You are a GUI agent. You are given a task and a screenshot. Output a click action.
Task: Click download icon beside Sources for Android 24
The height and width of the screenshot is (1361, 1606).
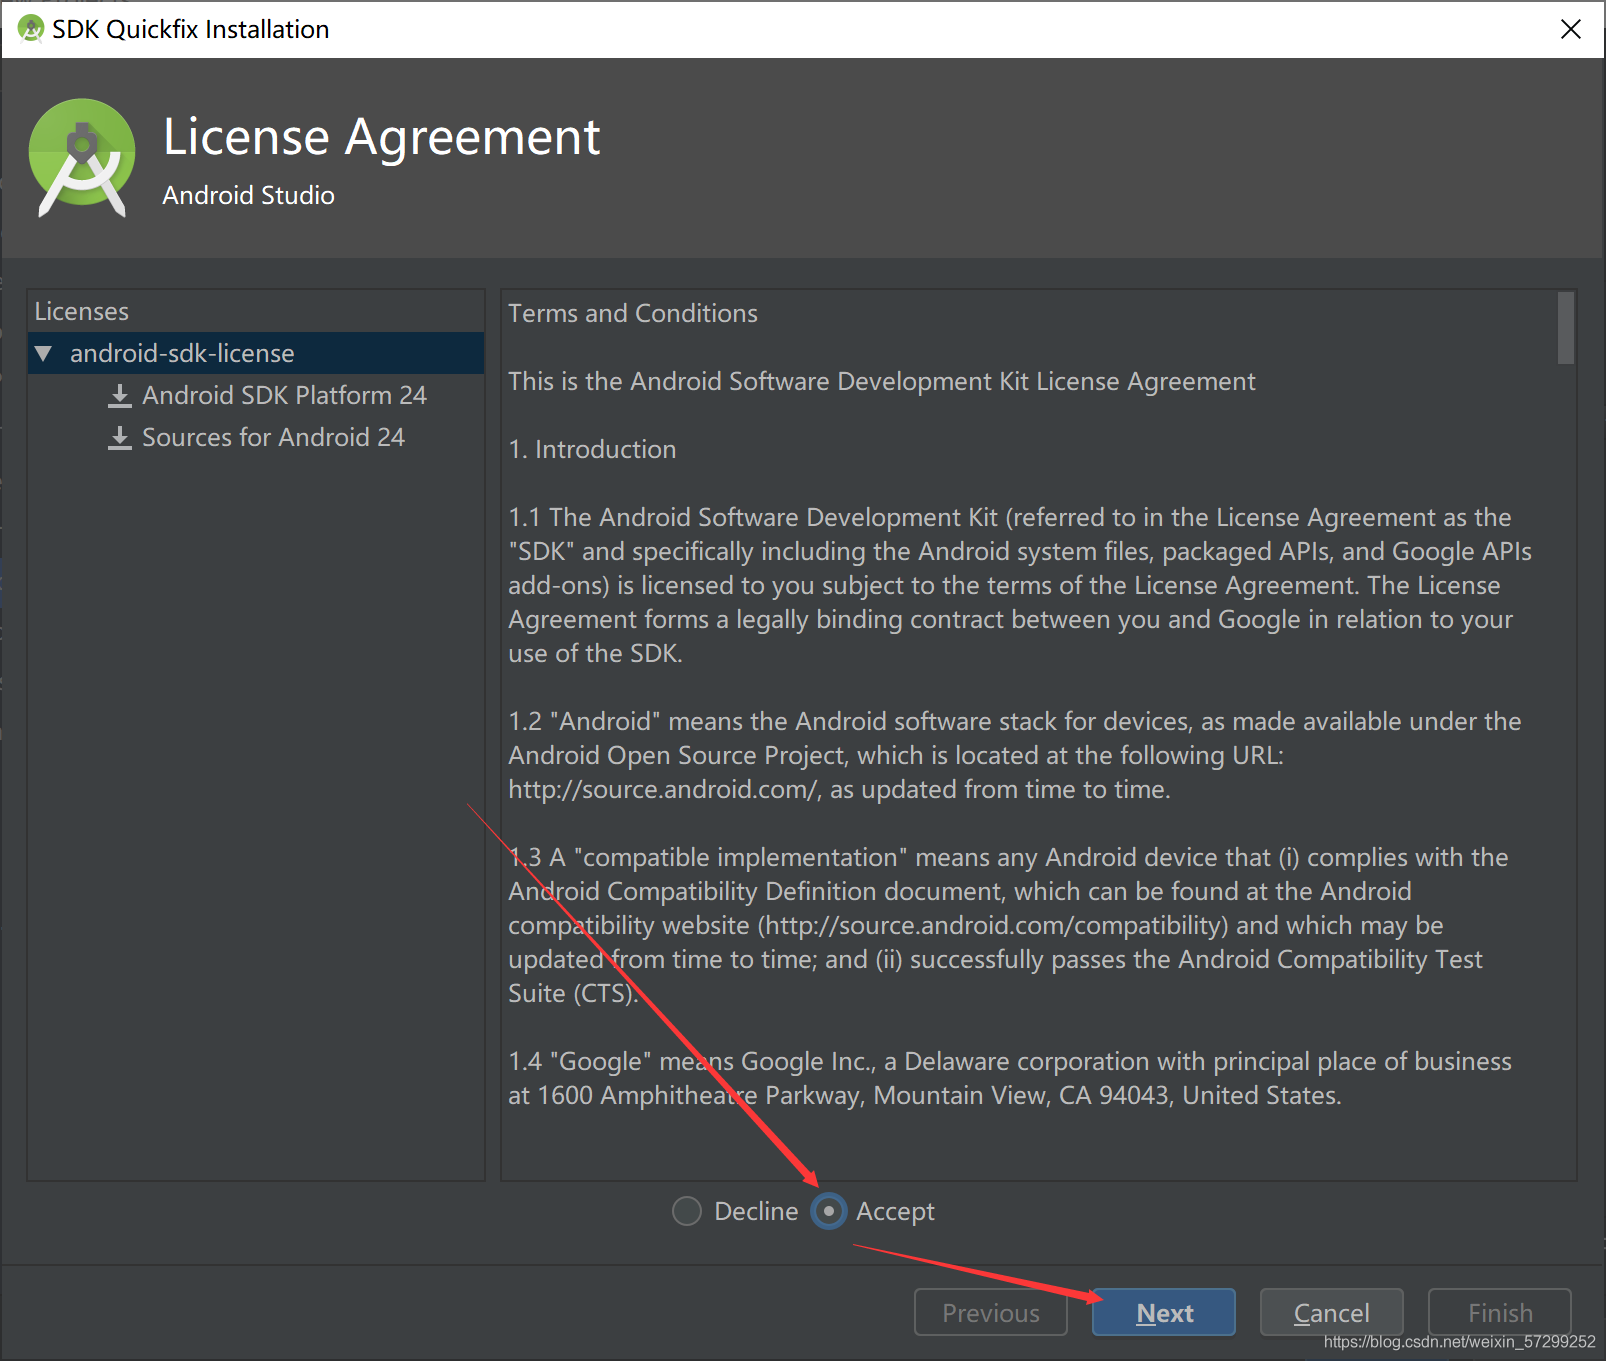pos(120,438)
